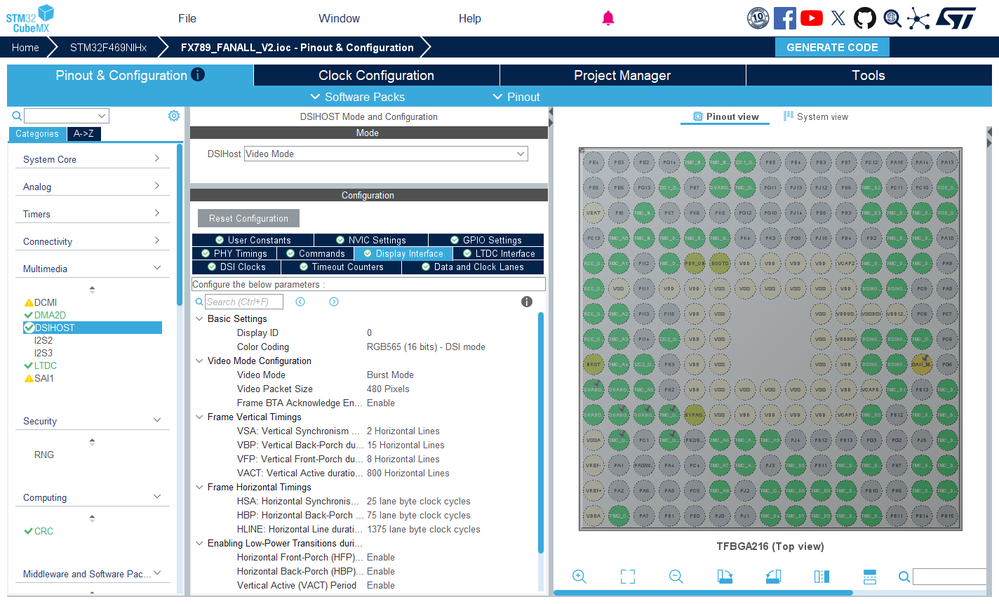Zoom out on the pinout view

pos(676,576)
